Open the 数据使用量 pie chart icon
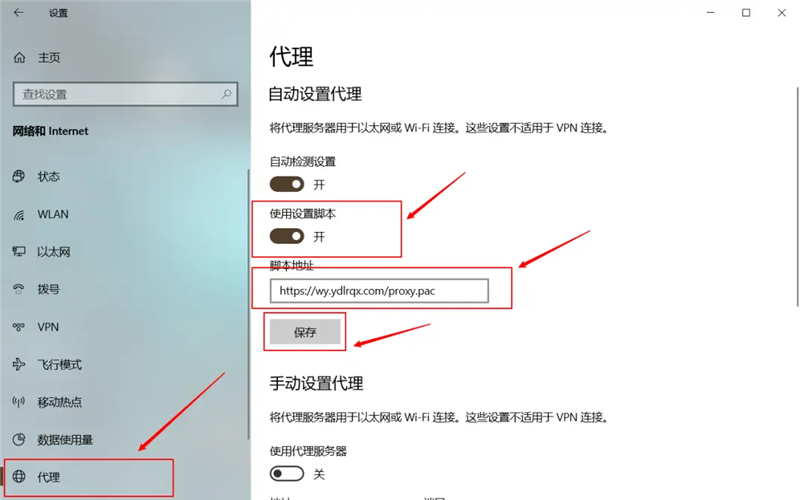 (x=18, y=439)
